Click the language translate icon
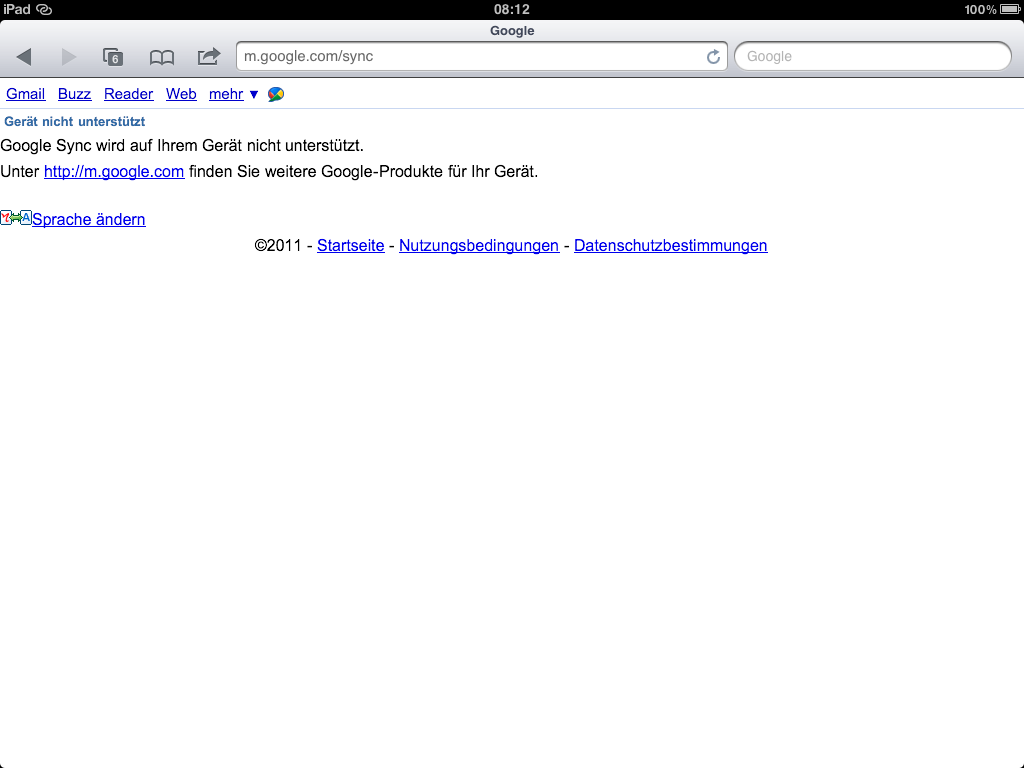Screen dimensions: 1024x768 pos(16,218)
